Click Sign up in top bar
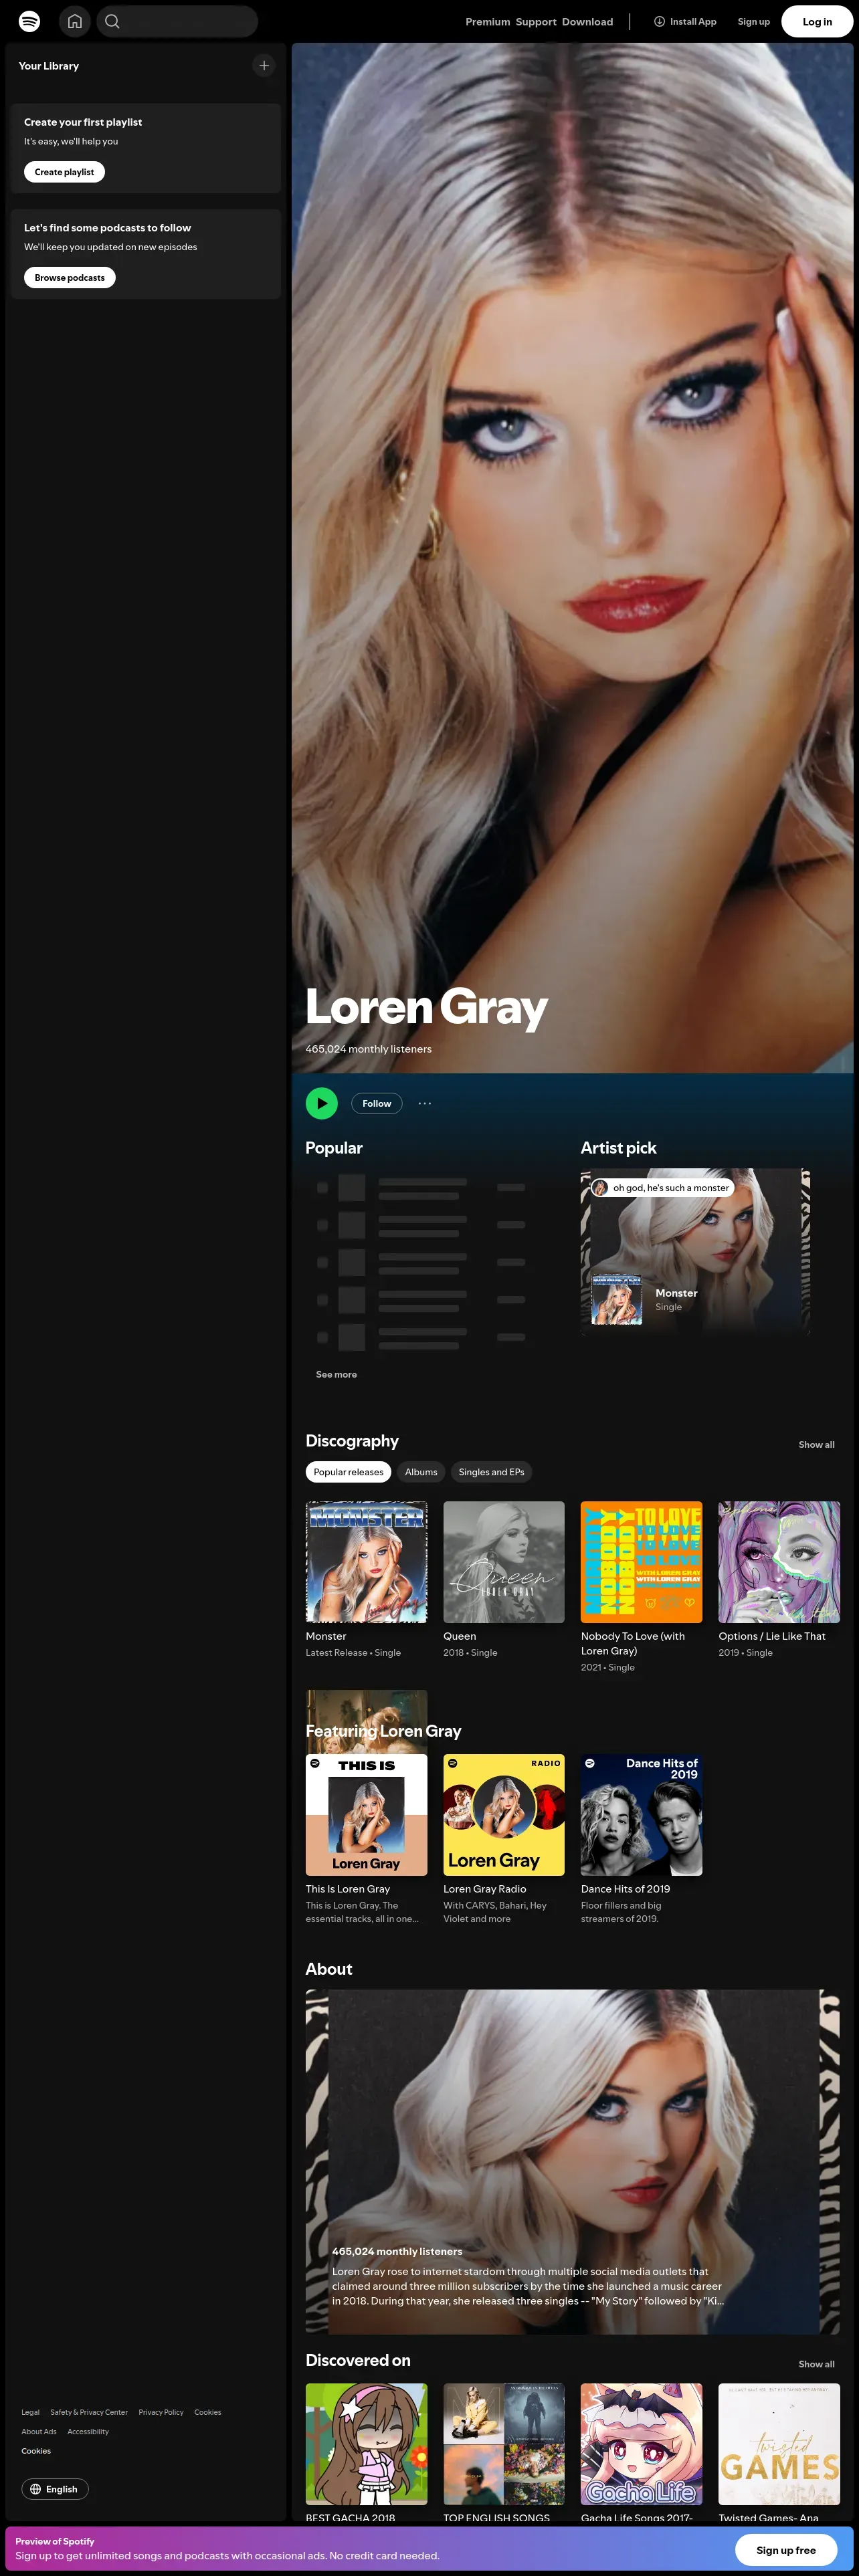This screenshot has height=2576, width=859. pyautogui.click(x=753, y=22)
